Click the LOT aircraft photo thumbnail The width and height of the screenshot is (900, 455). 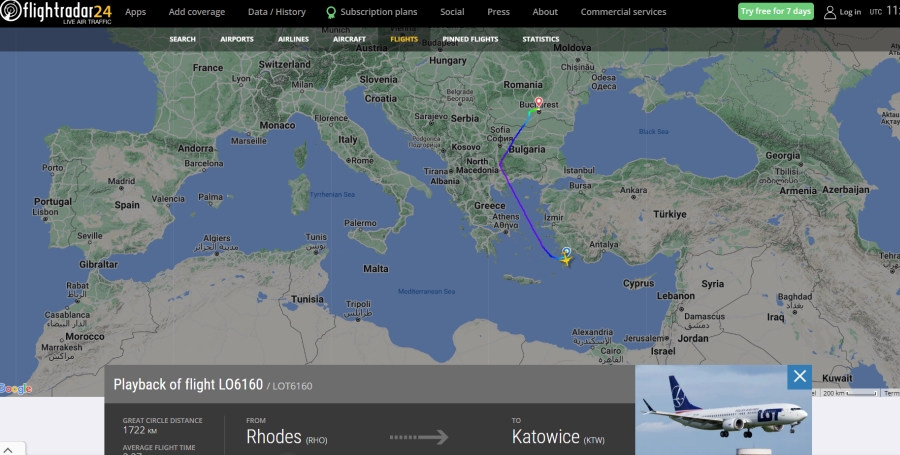coord(723,410)
